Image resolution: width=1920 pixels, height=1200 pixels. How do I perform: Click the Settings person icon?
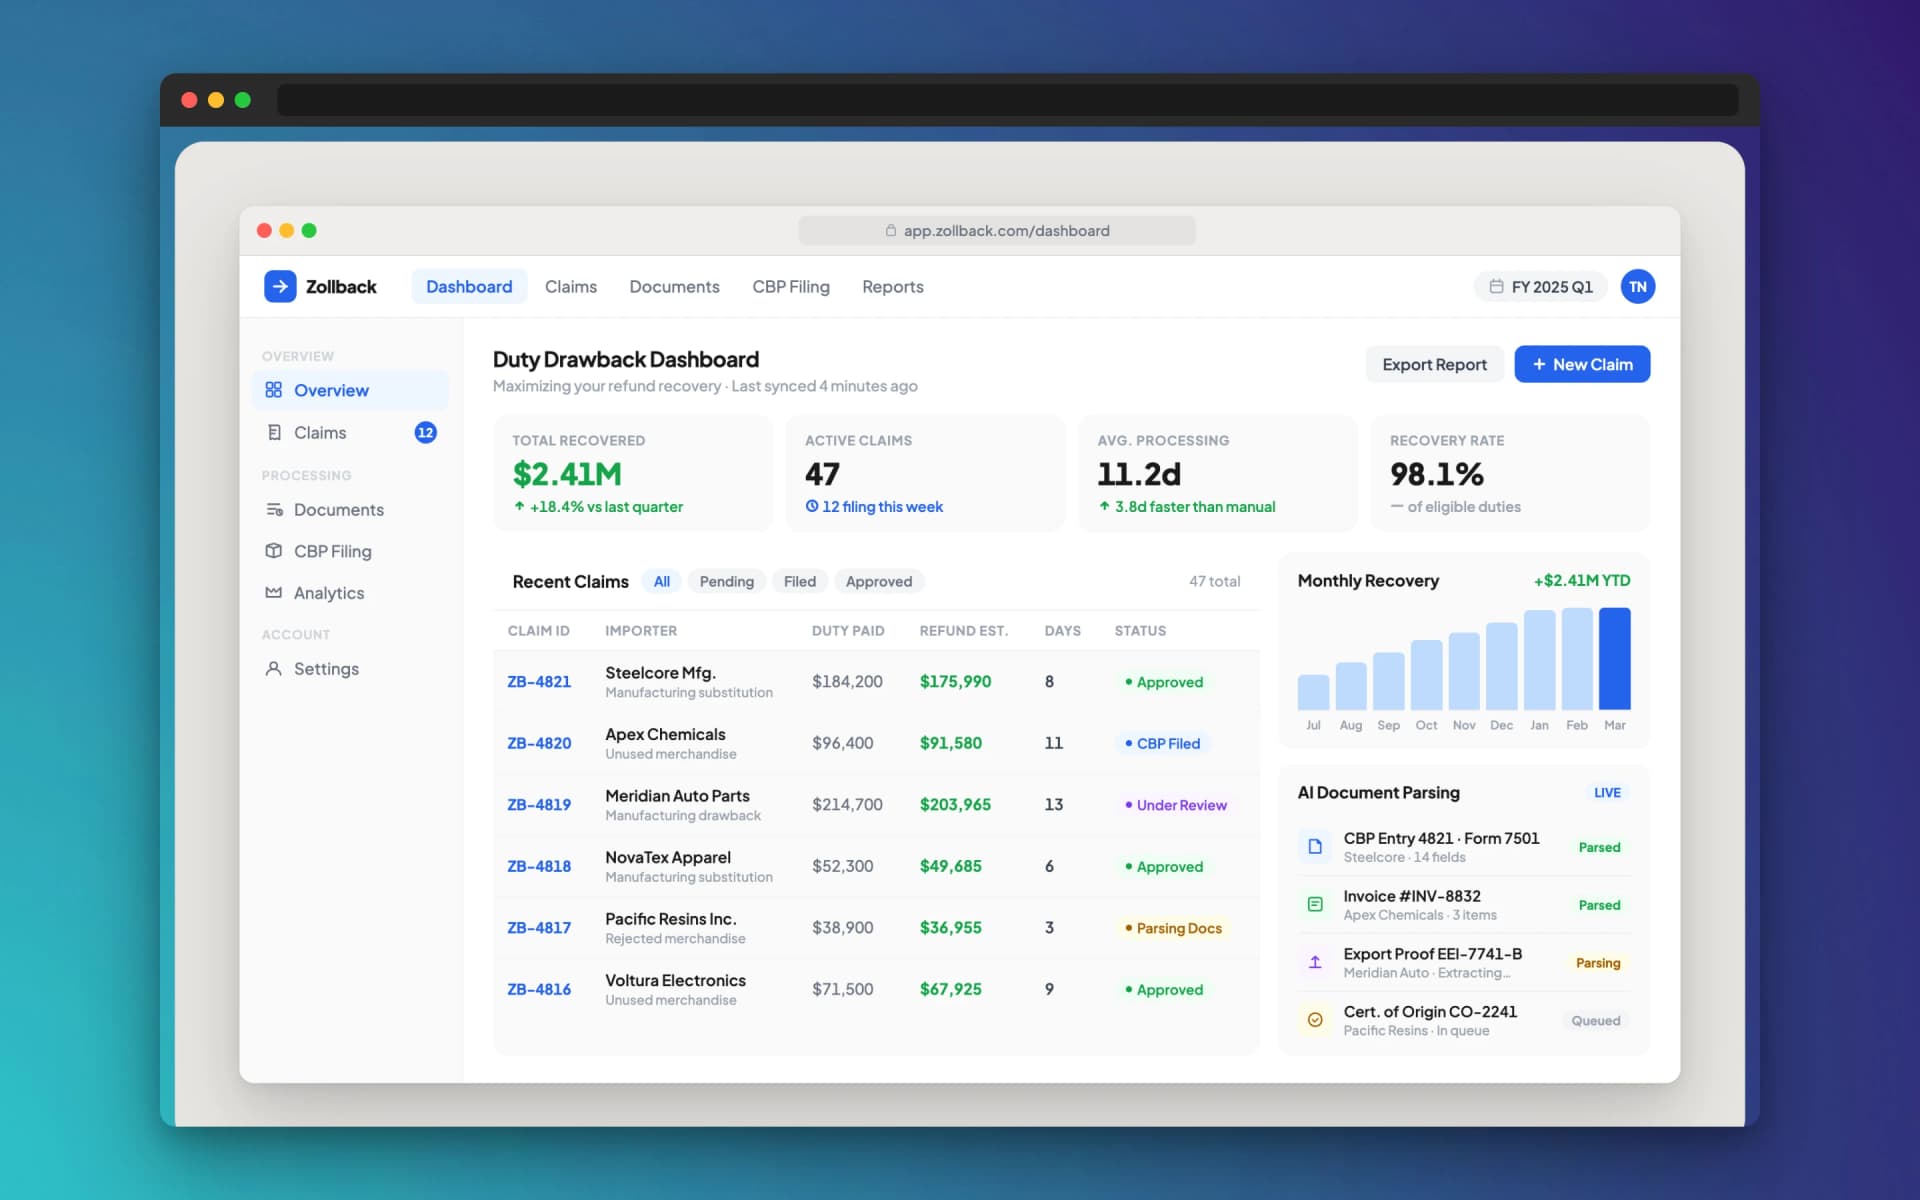tap(273, 668)
